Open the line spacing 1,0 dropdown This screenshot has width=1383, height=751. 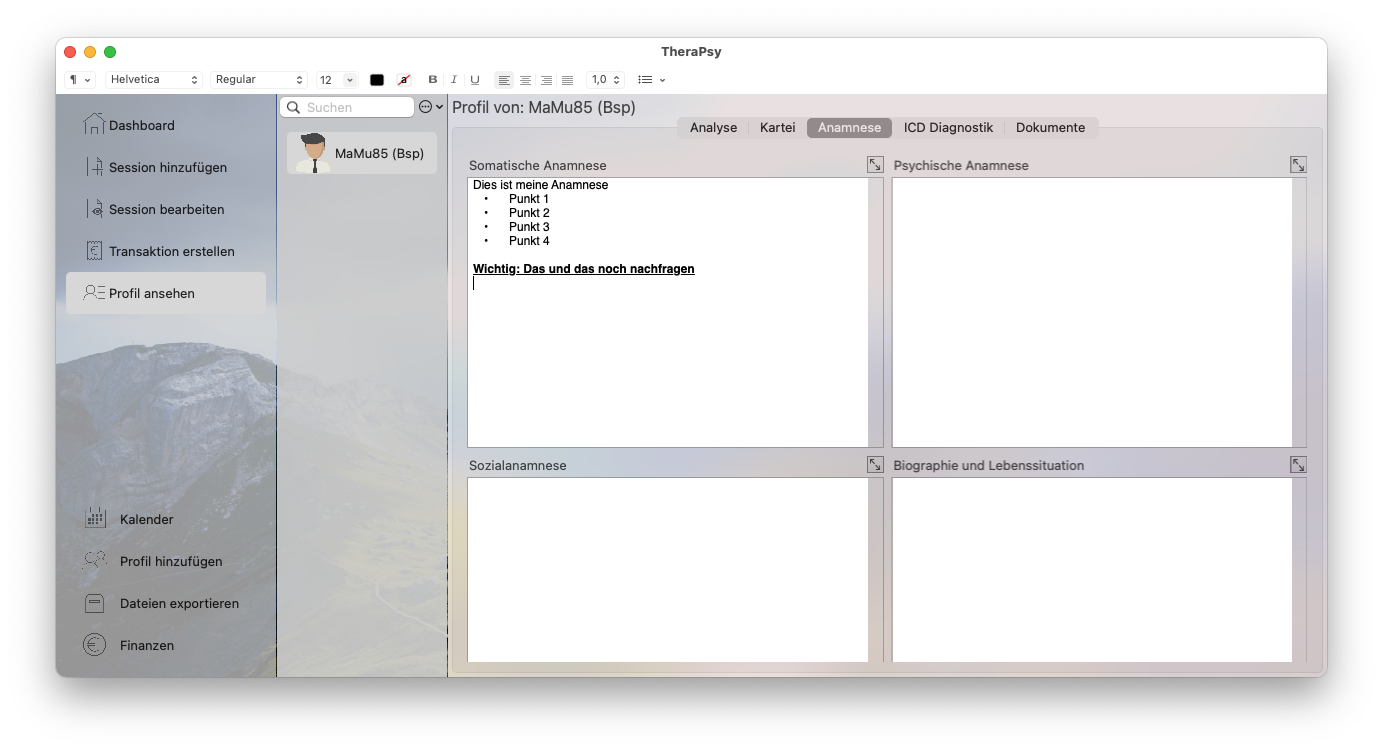pyautogui.click(x=606, y=80)
